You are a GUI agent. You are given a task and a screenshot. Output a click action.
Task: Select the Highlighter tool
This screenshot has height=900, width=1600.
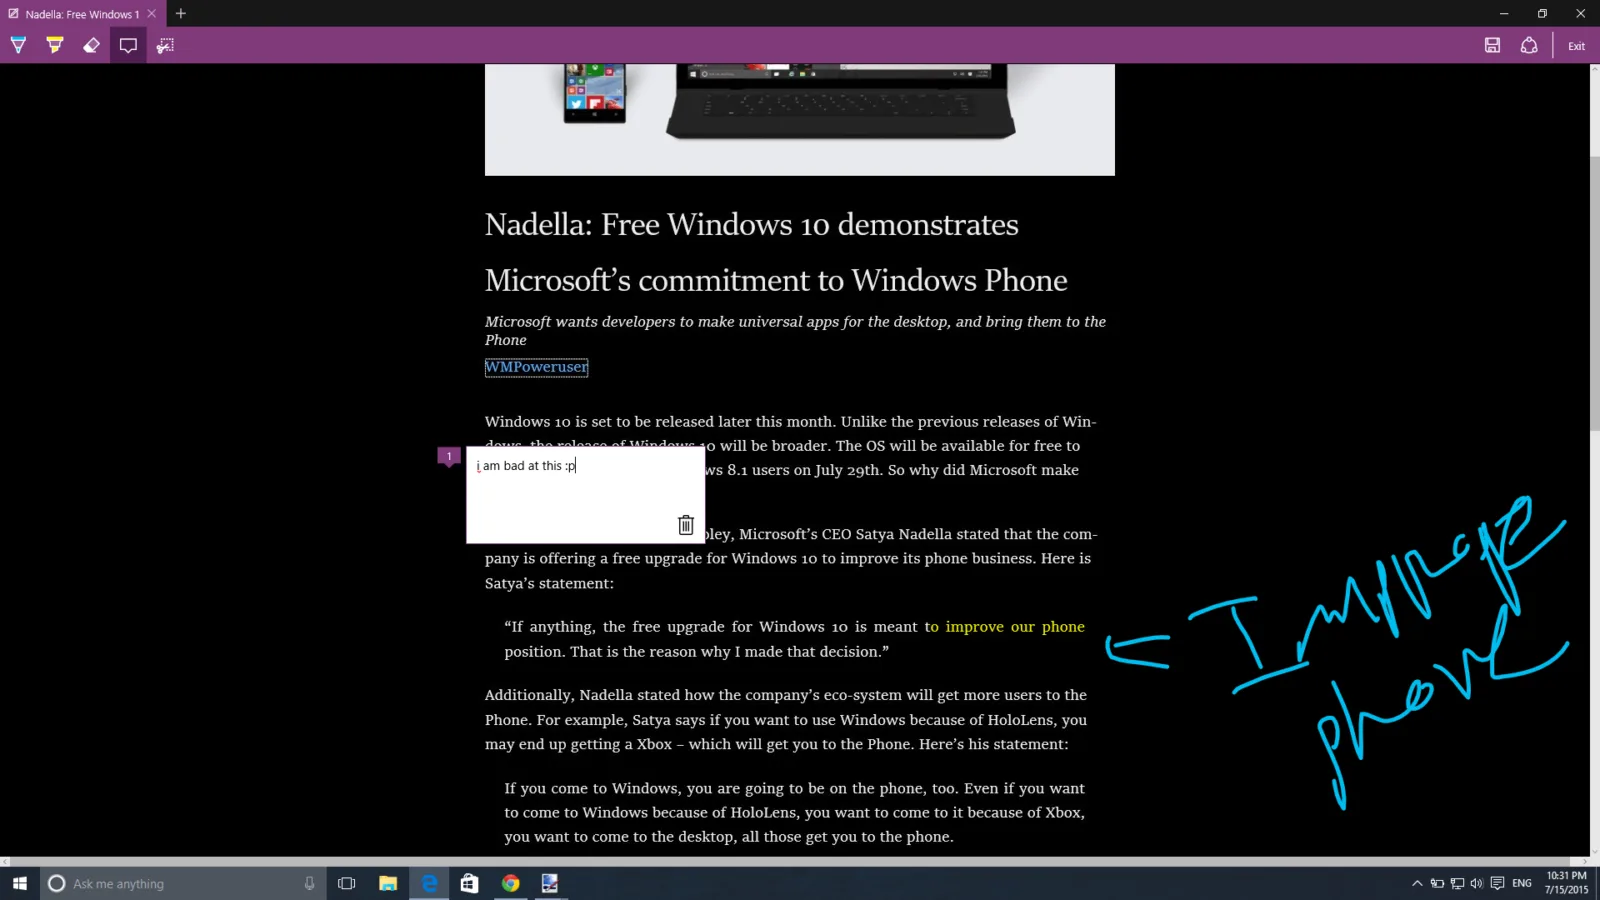tap(55, 45)
